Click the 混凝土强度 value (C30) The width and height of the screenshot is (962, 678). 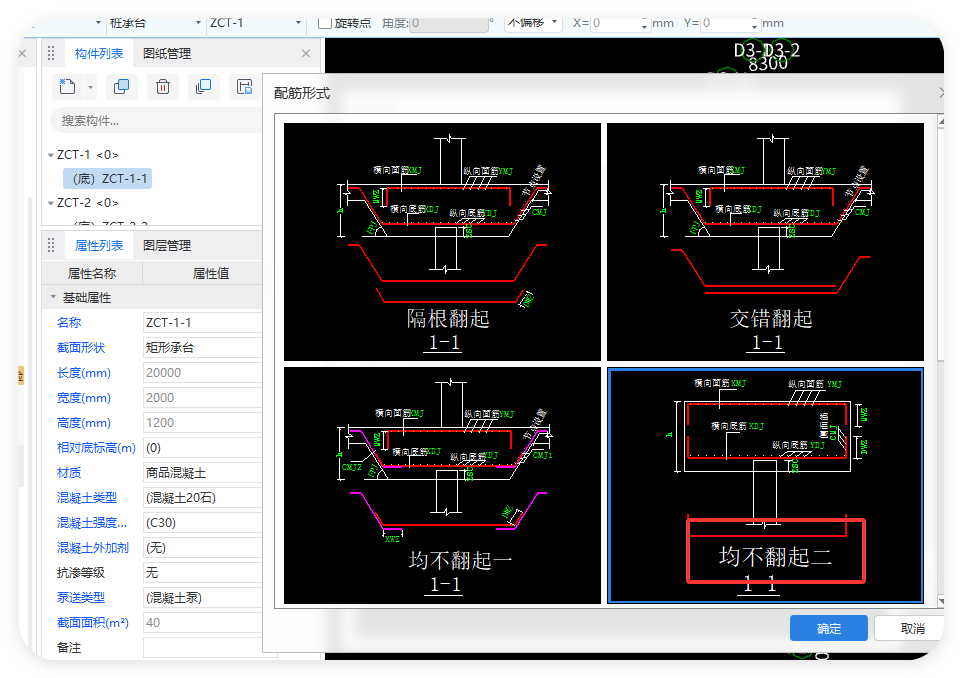click(x=202, y=523)
